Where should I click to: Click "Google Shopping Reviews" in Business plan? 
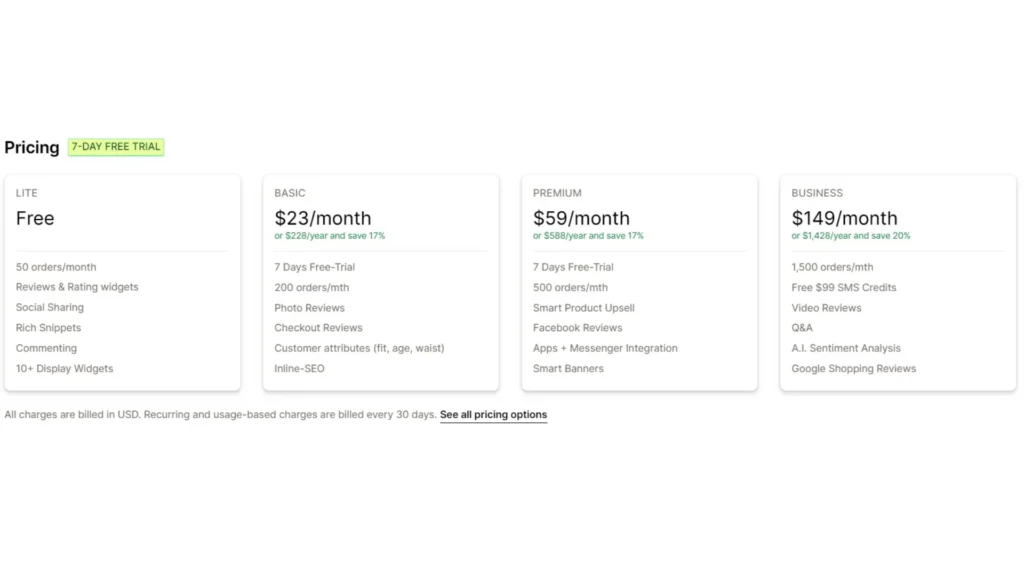point(854,369)
